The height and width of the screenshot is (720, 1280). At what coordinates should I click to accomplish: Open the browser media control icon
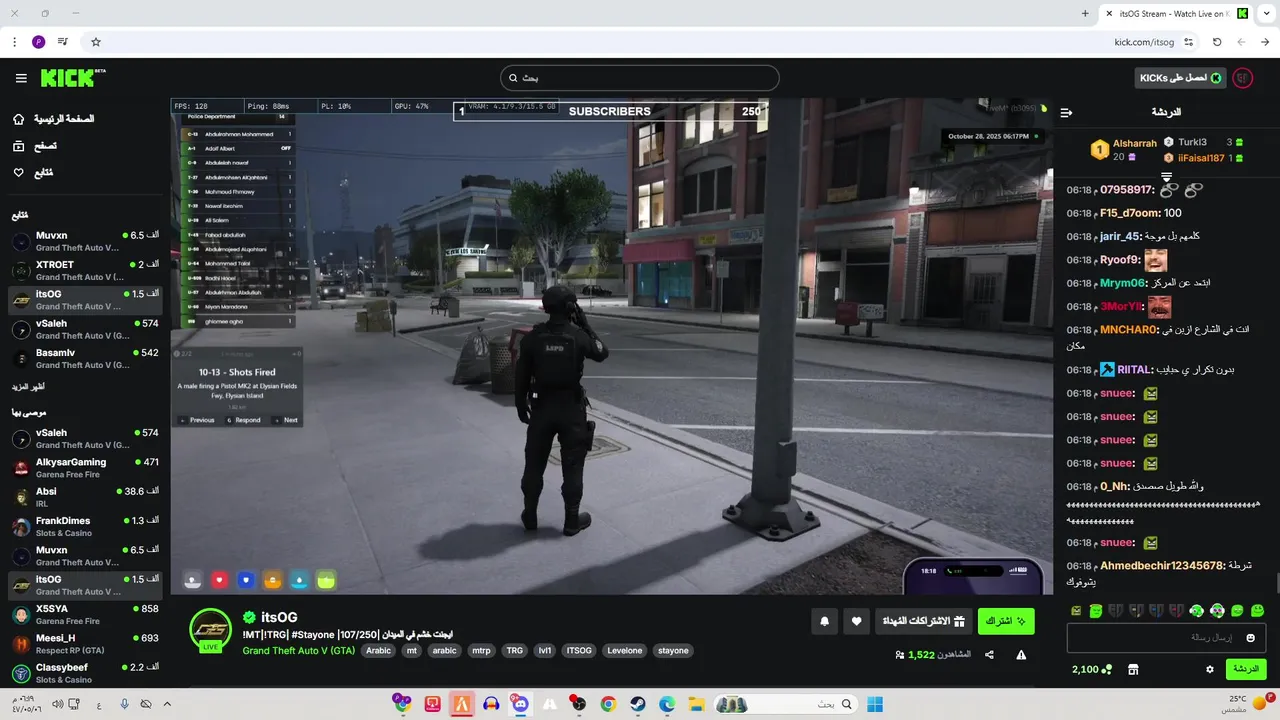[63, 42]
